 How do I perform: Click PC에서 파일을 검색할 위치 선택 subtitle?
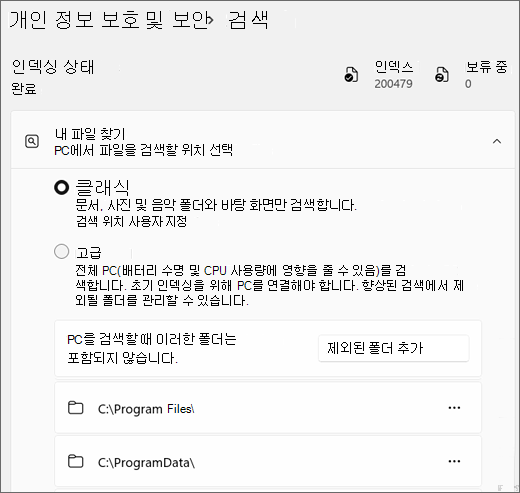[143, 150]
